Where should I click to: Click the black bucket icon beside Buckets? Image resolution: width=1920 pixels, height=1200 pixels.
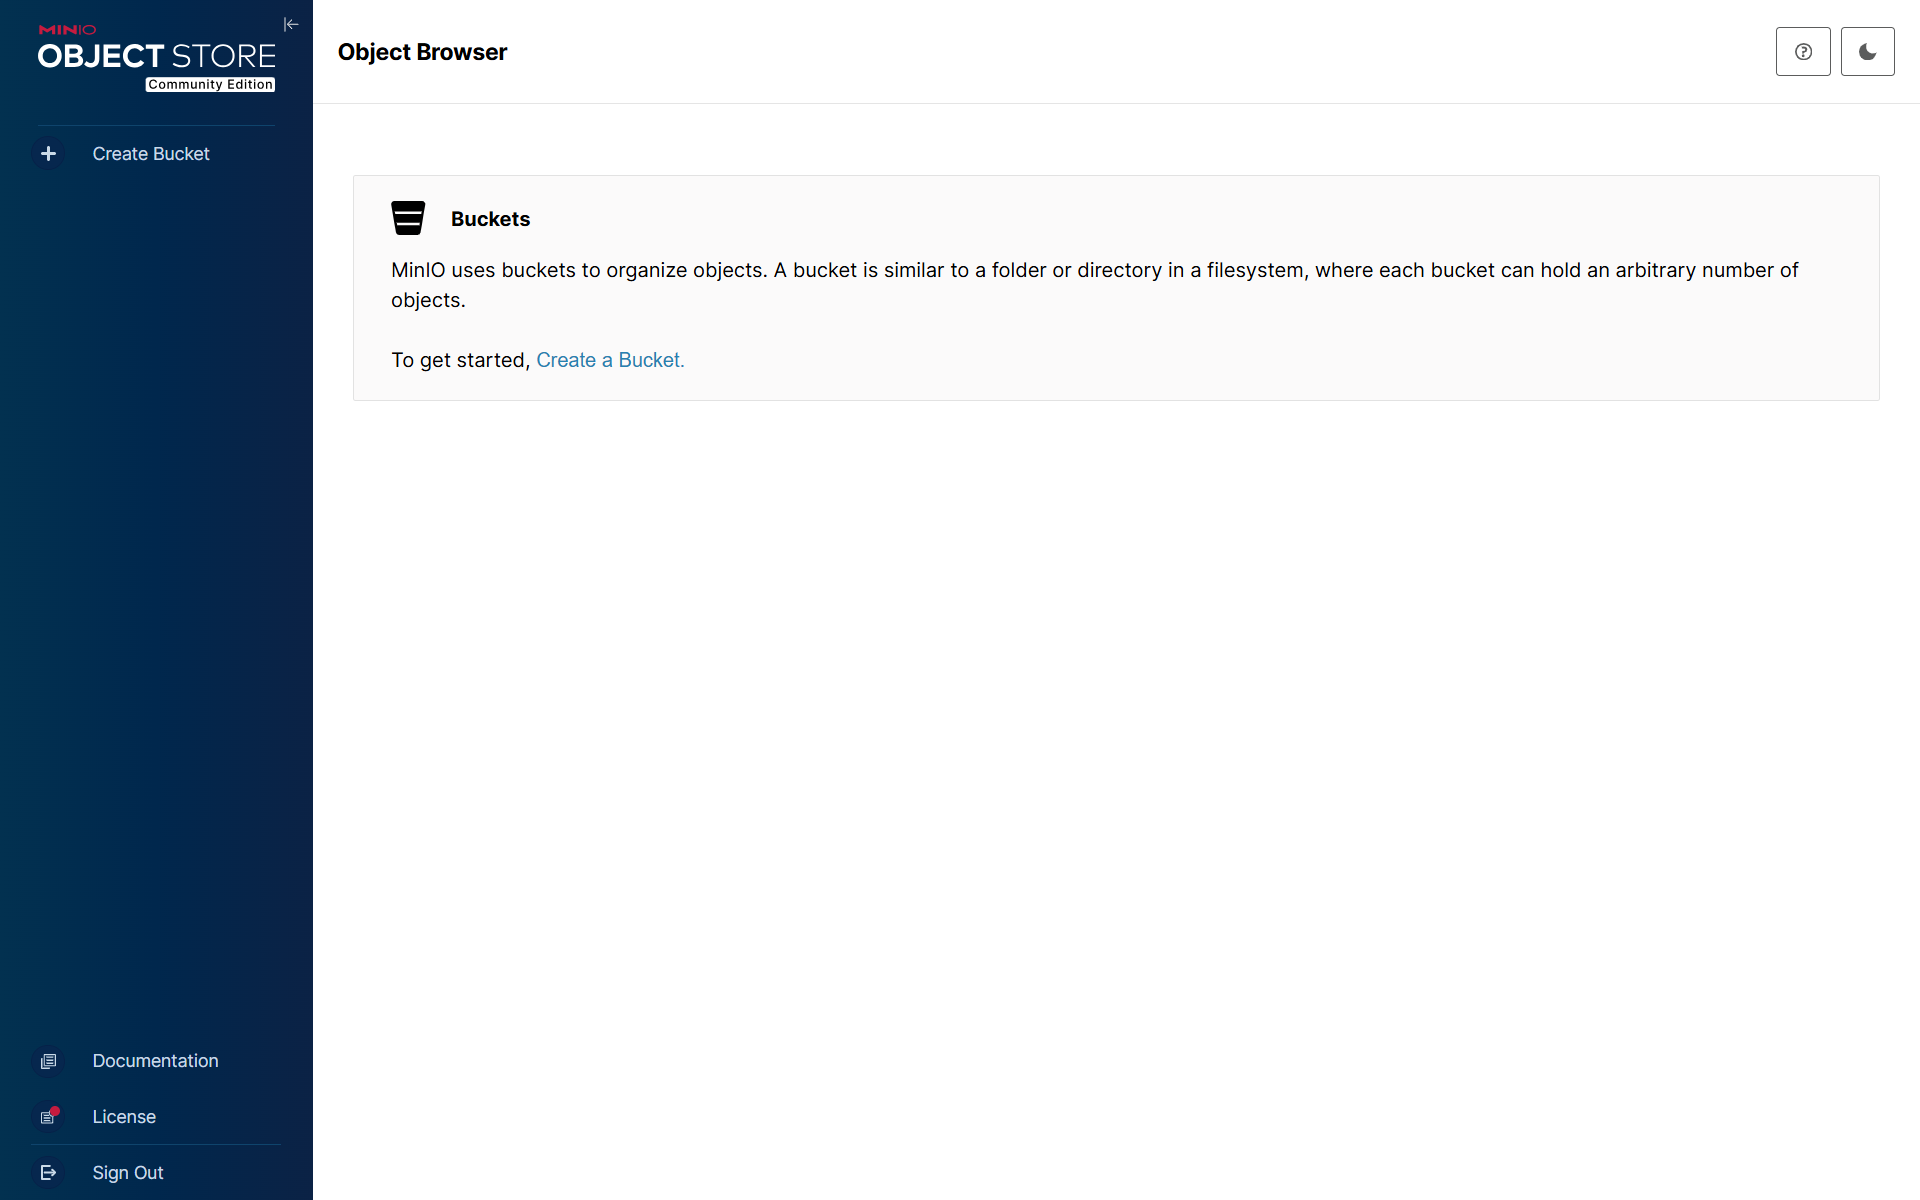(408, 218)
